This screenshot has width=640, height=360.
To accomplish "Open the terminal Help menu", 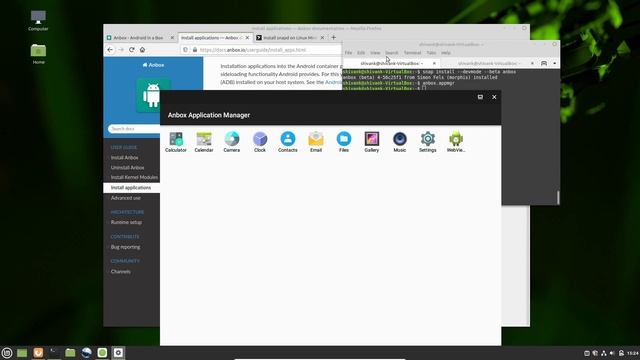I will [446, 53].
